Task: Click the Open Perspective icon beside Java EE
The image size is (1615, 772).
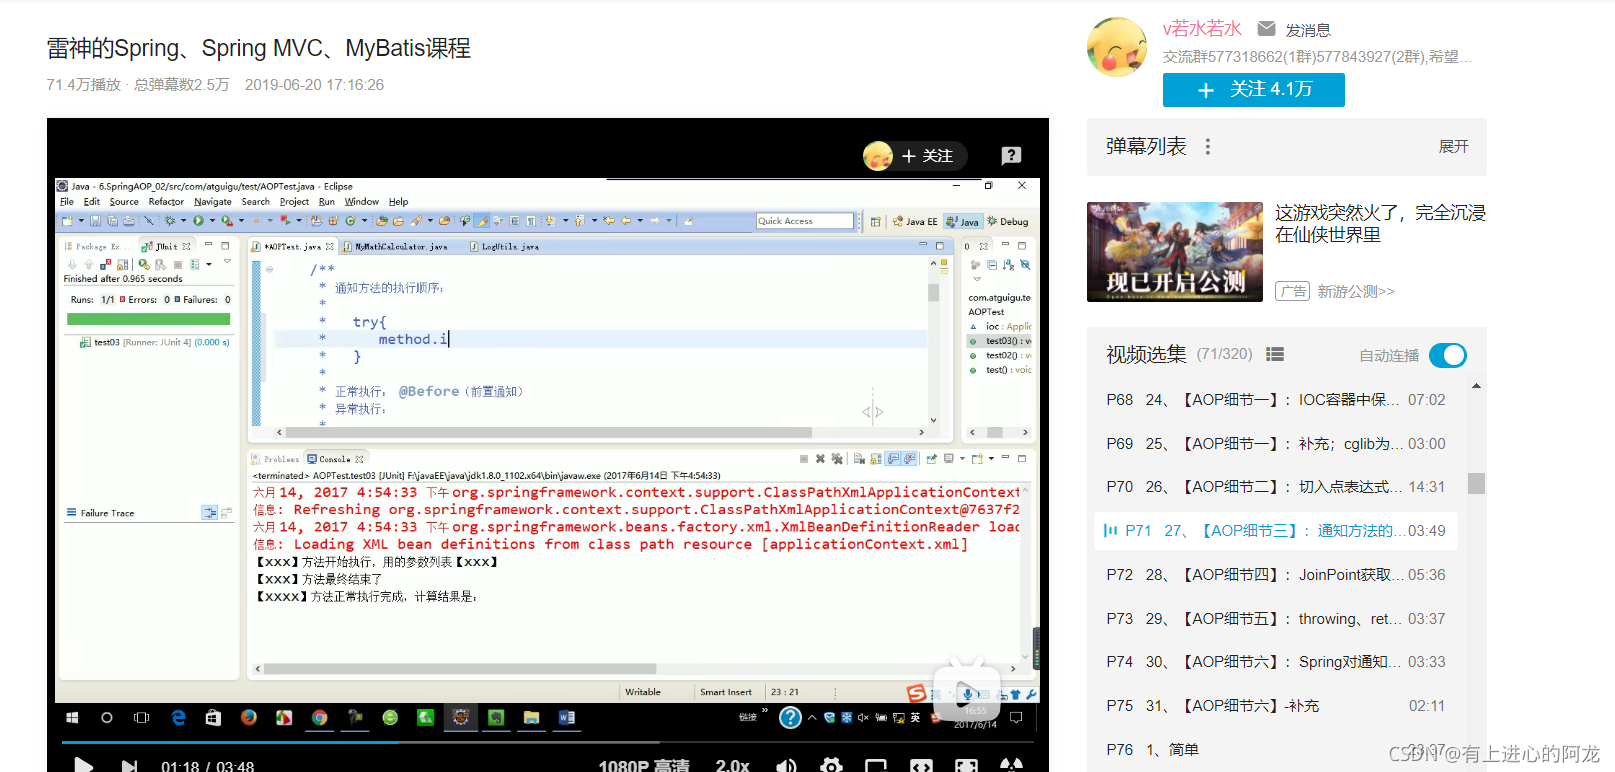Action: coord(875,222)
